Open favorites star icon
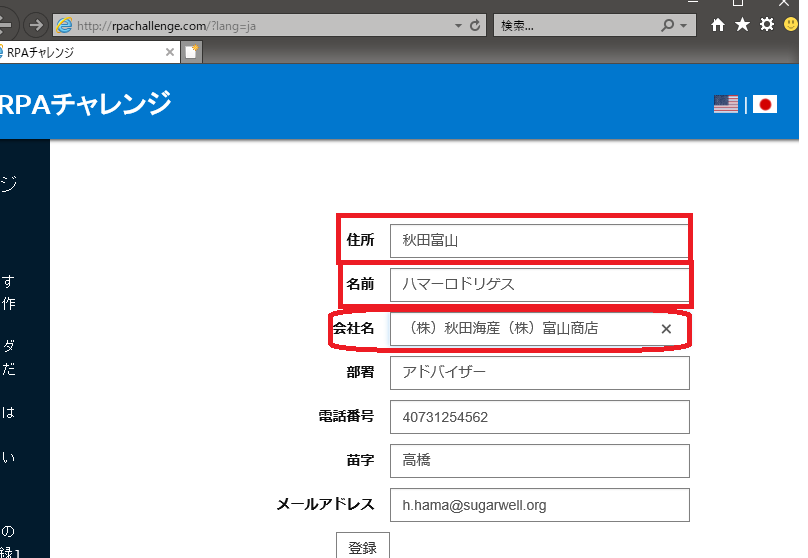Image resolution: width=808 pixels, height=558 pixels. [x=742, y=24]
